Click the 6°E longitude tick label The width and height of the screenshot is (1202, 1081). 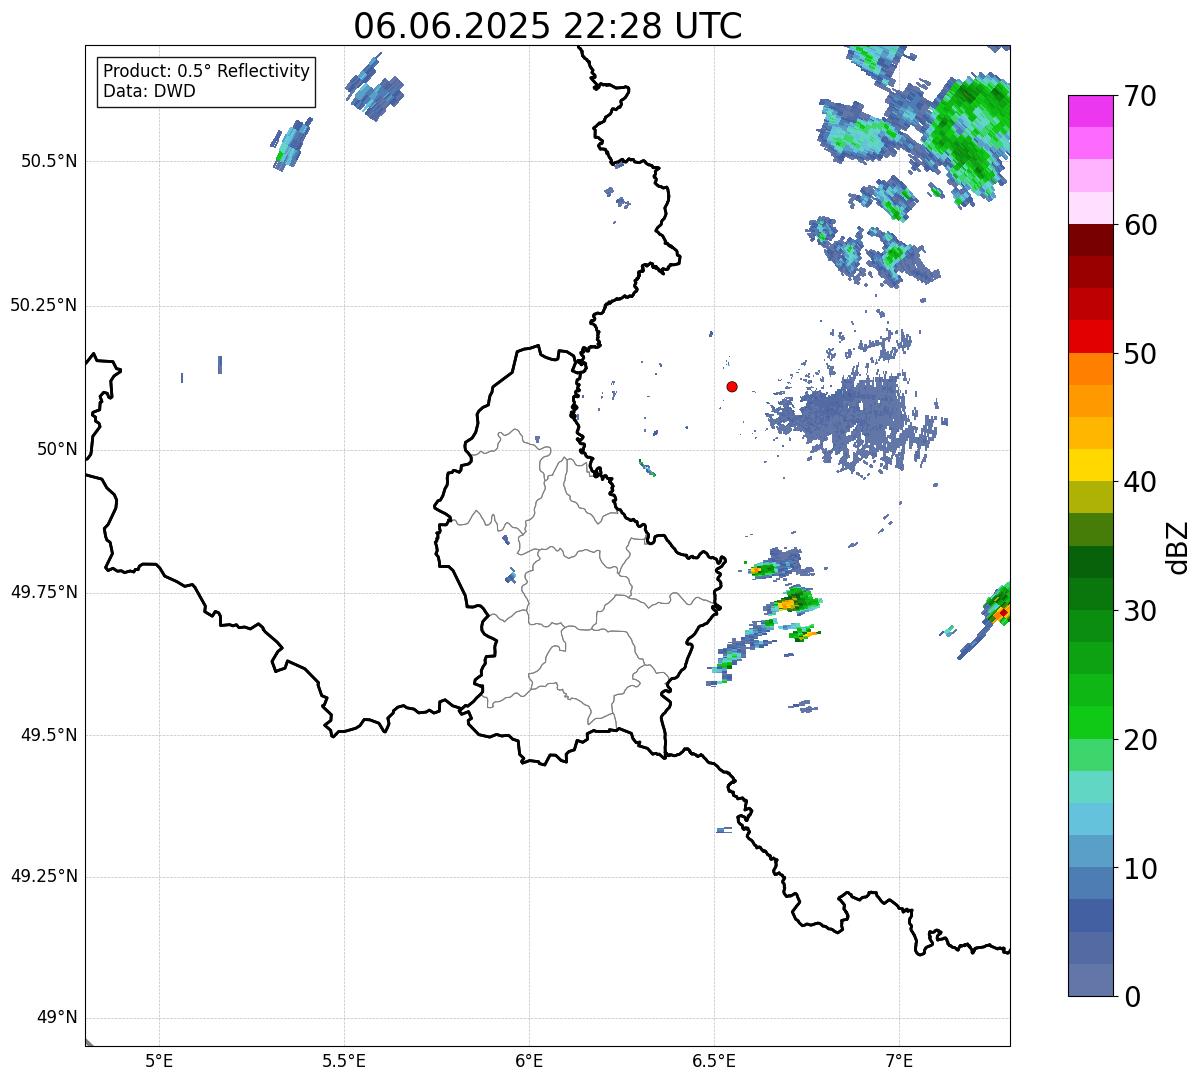(x=529, y=1062)
